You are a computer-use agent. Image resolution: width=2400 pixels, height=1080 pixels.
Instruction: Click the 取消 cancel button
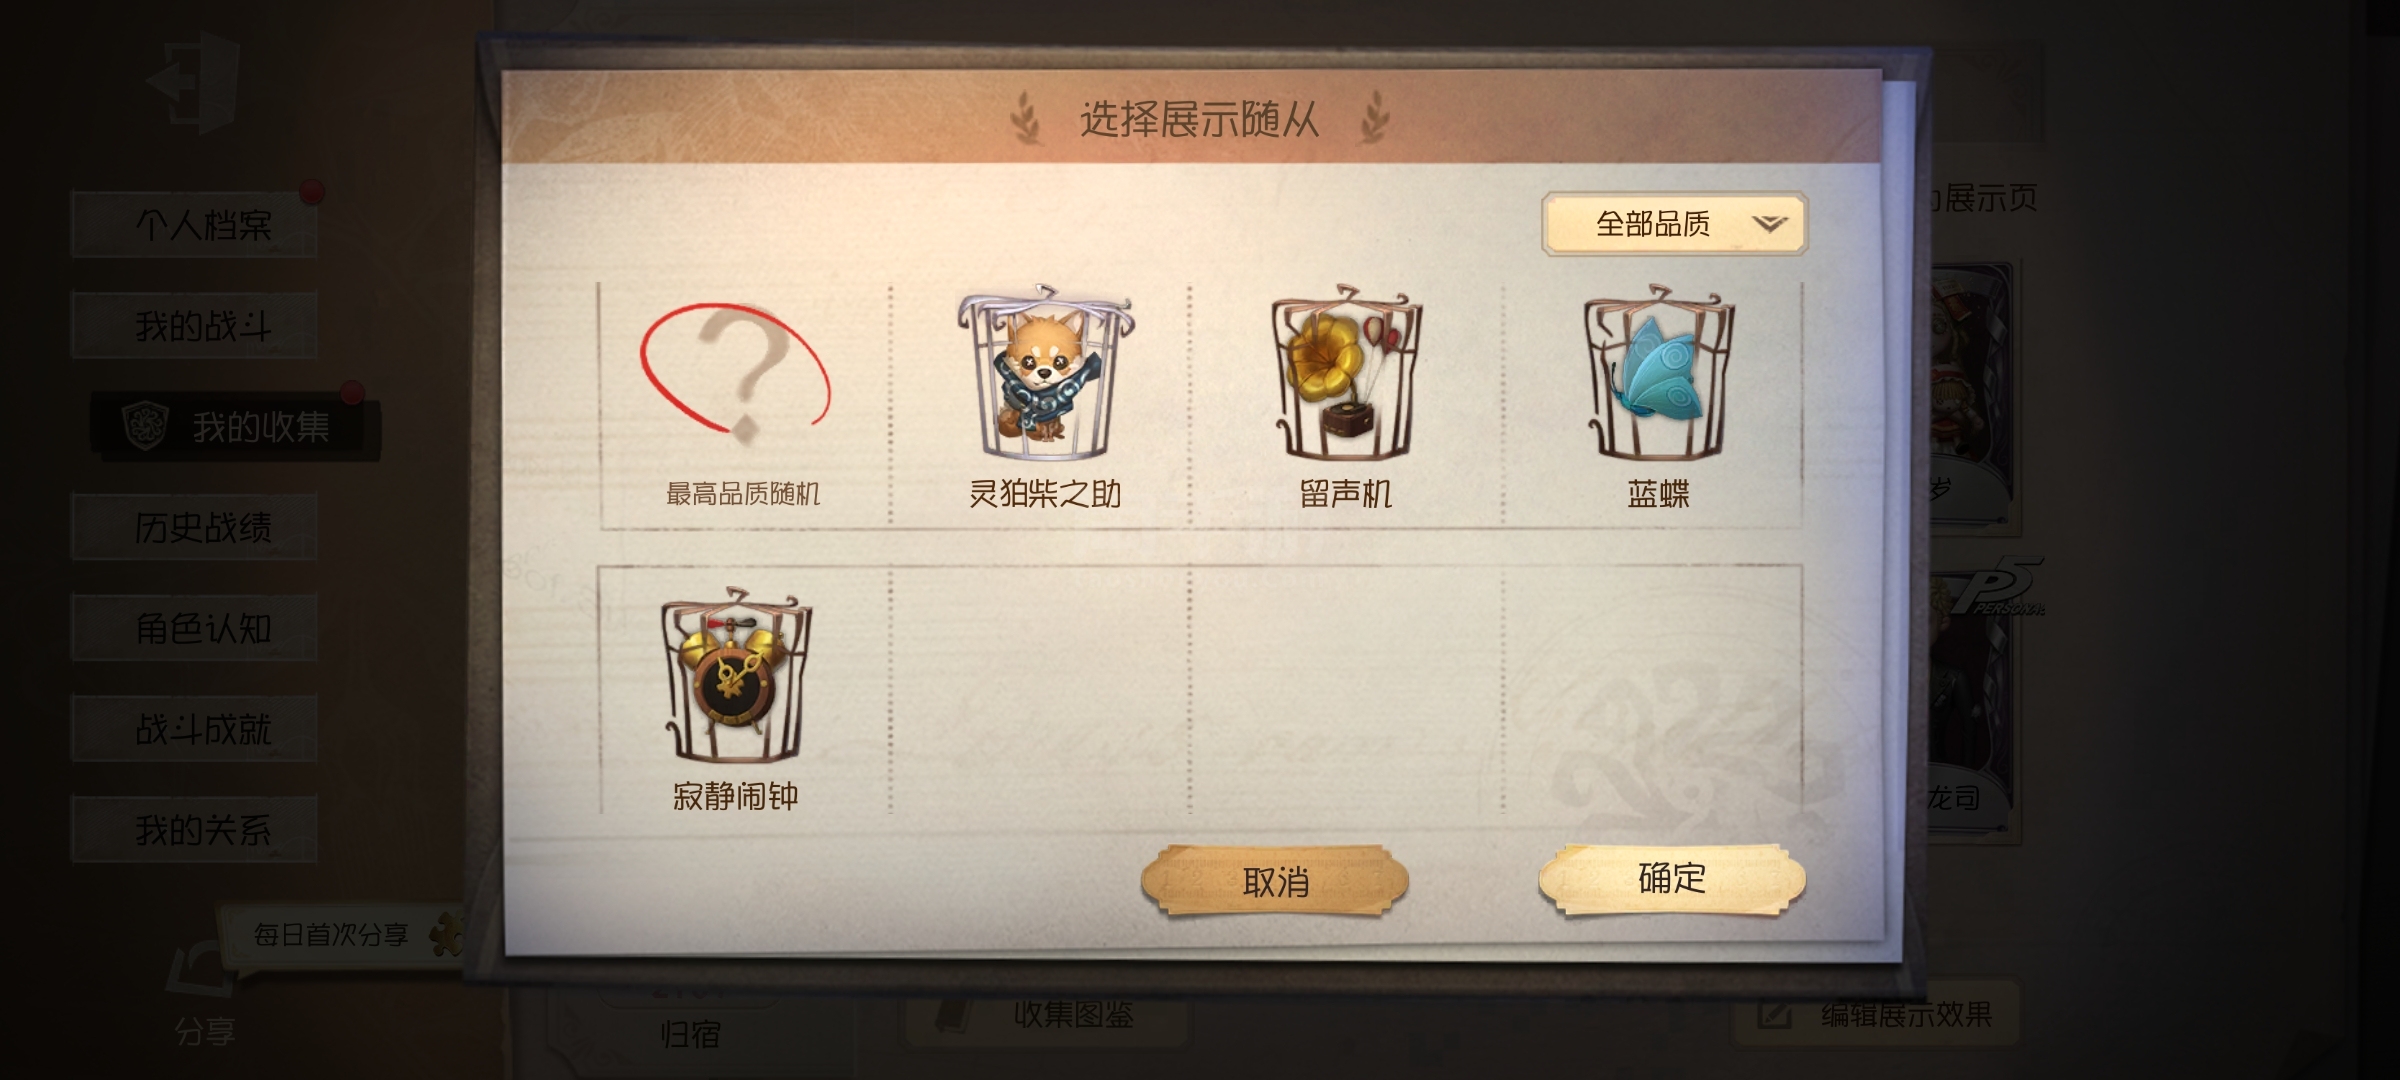[1275, 881]
